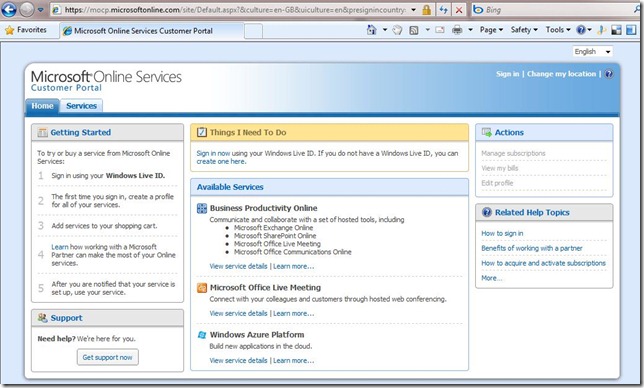644x388 pixels.
Task: View service details for Windows Azure Platform
Action: pos(238,360)
